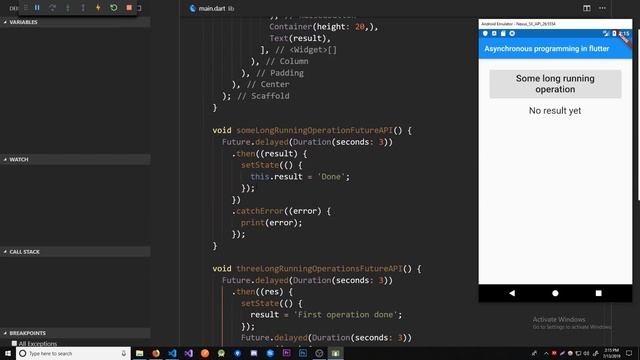Open Photoshop taskbar icon

tap(303, 353)
